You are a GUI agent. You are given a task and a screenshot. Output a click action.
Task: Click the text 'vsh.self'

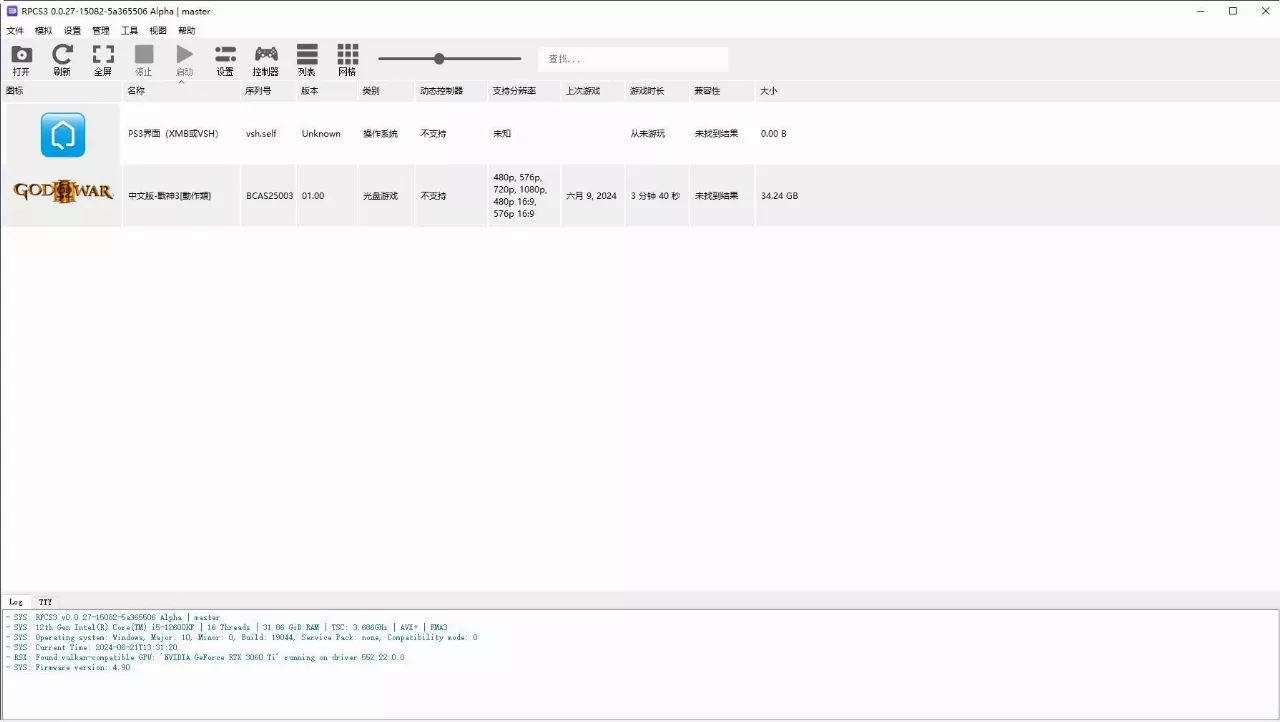tap(261, 134)
